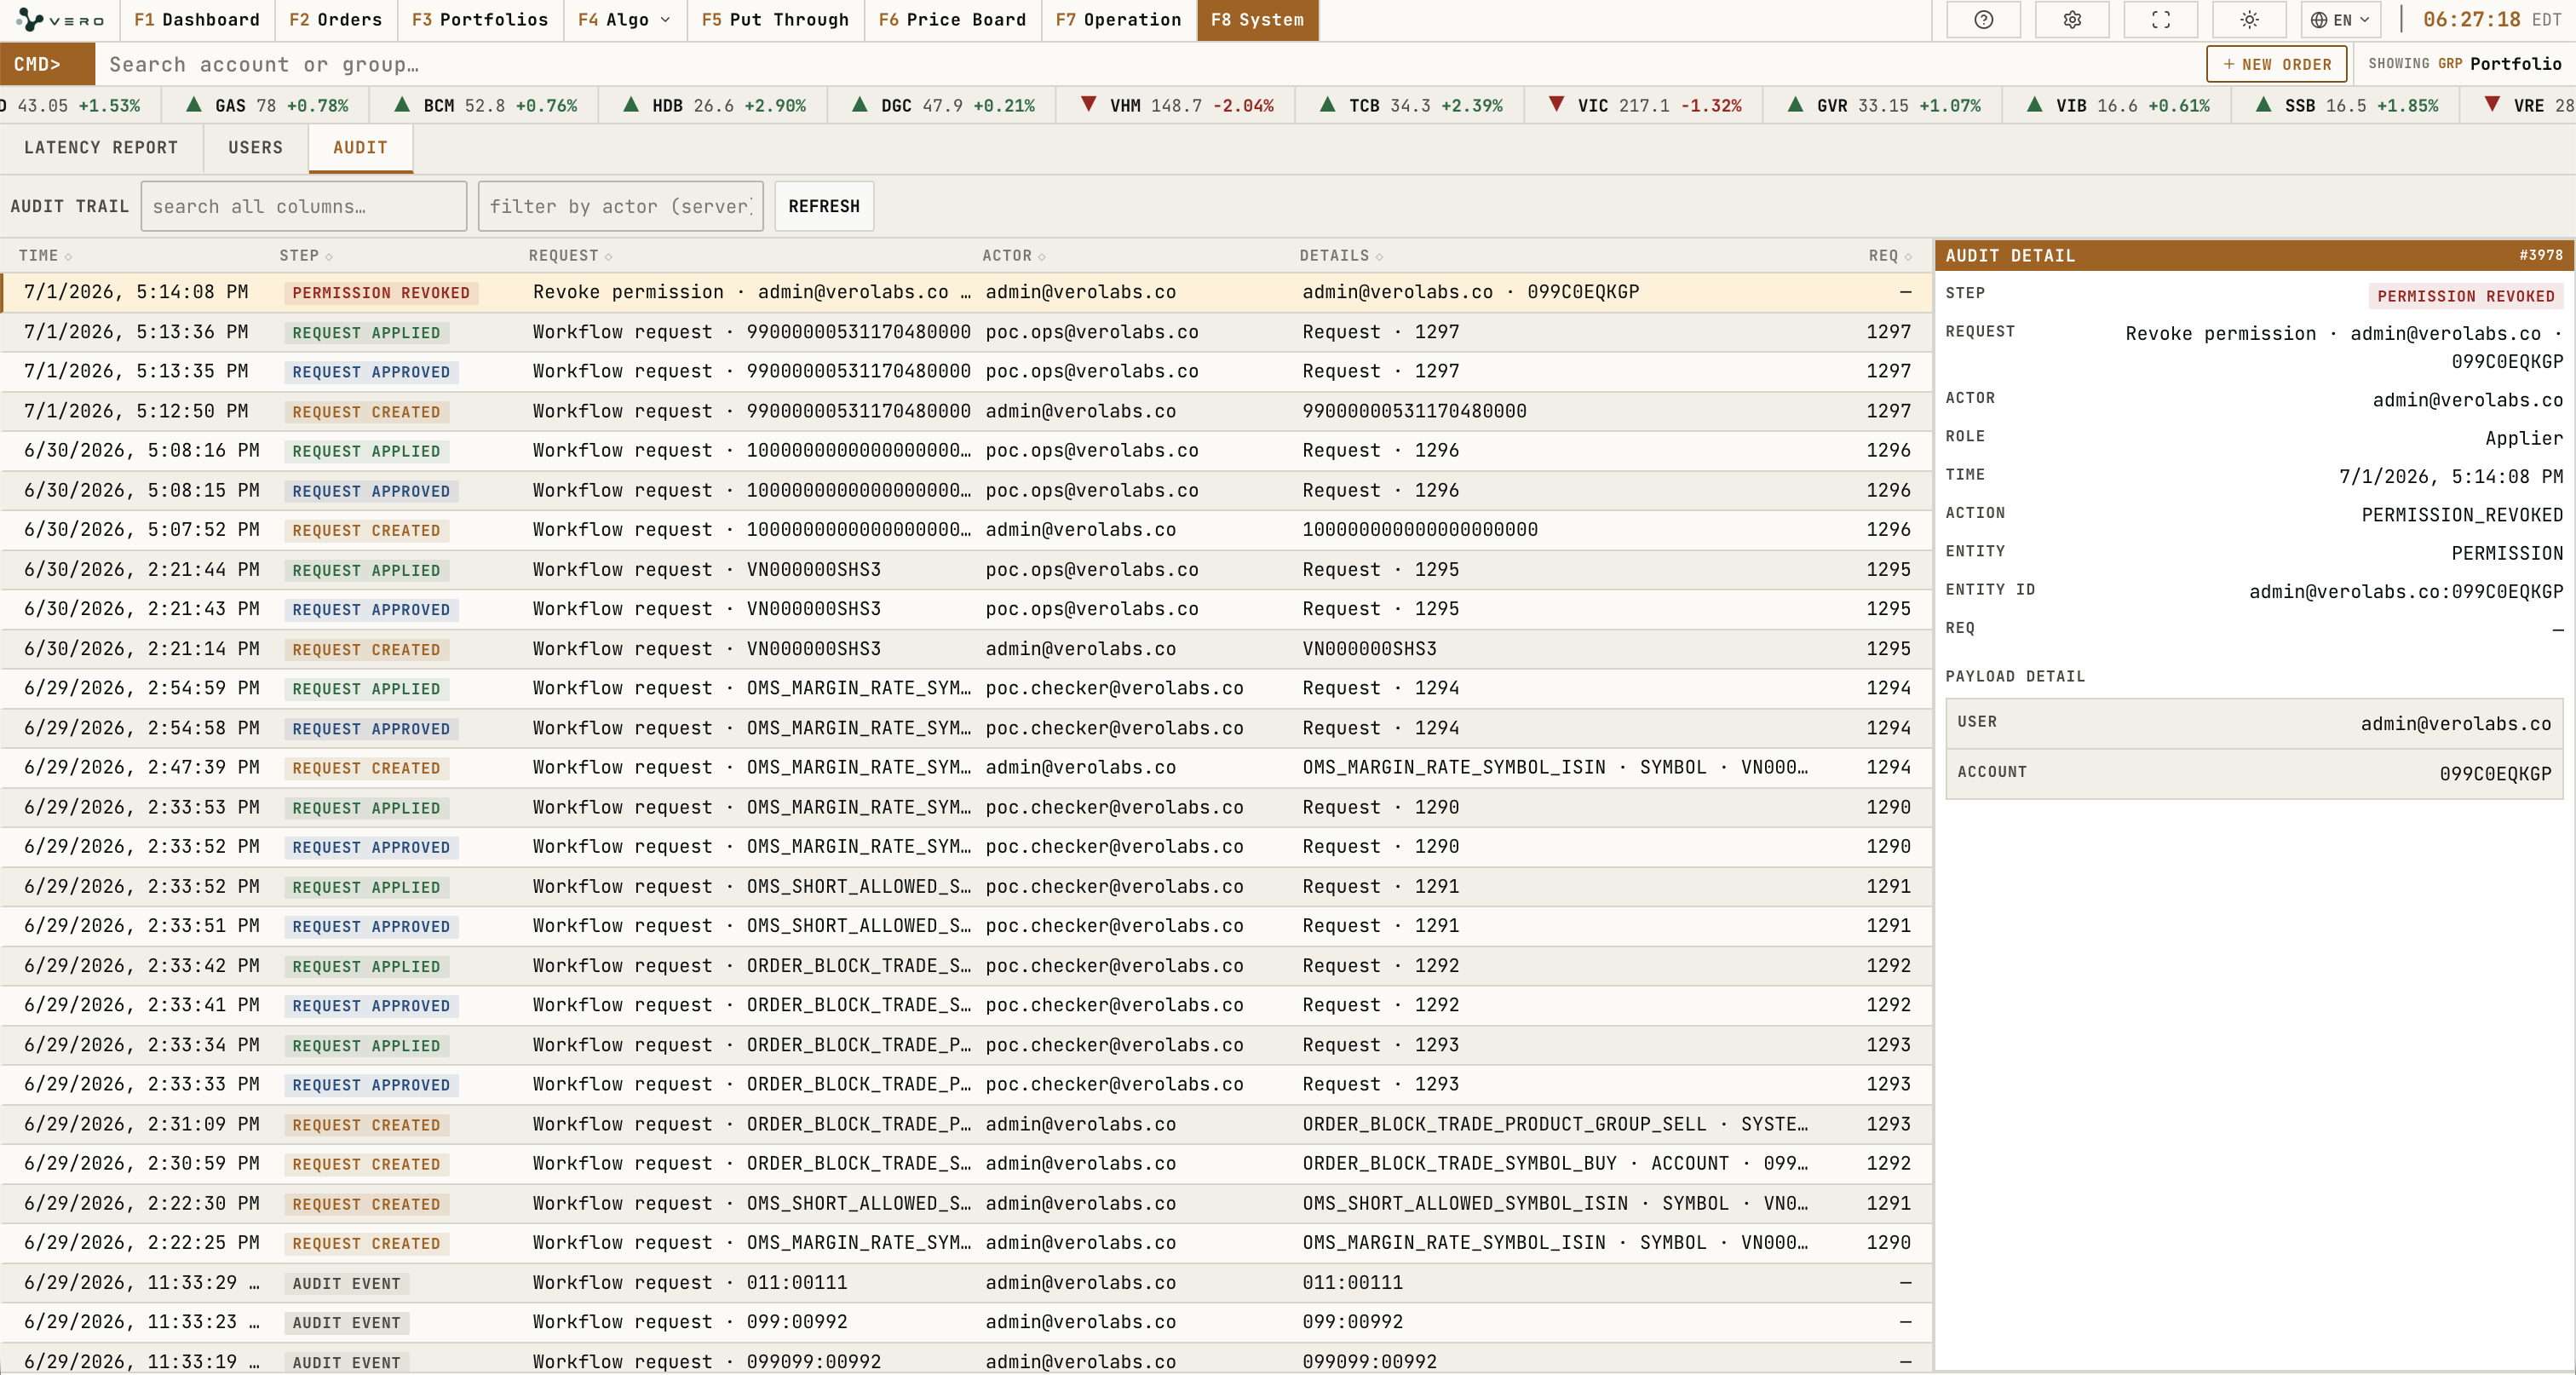
Task: Click the GAS ticker up arrow
Action: click(x=194, y=104)
